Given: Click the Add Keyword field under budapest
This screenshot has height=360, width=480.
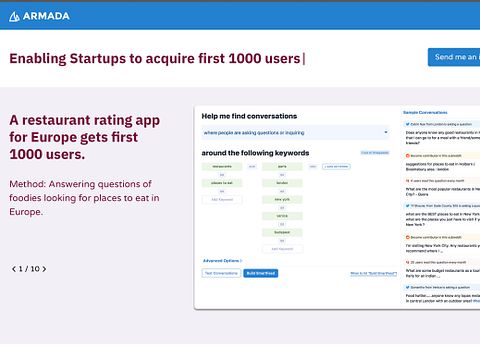Looking at the screenshot, I should (282, 249).
